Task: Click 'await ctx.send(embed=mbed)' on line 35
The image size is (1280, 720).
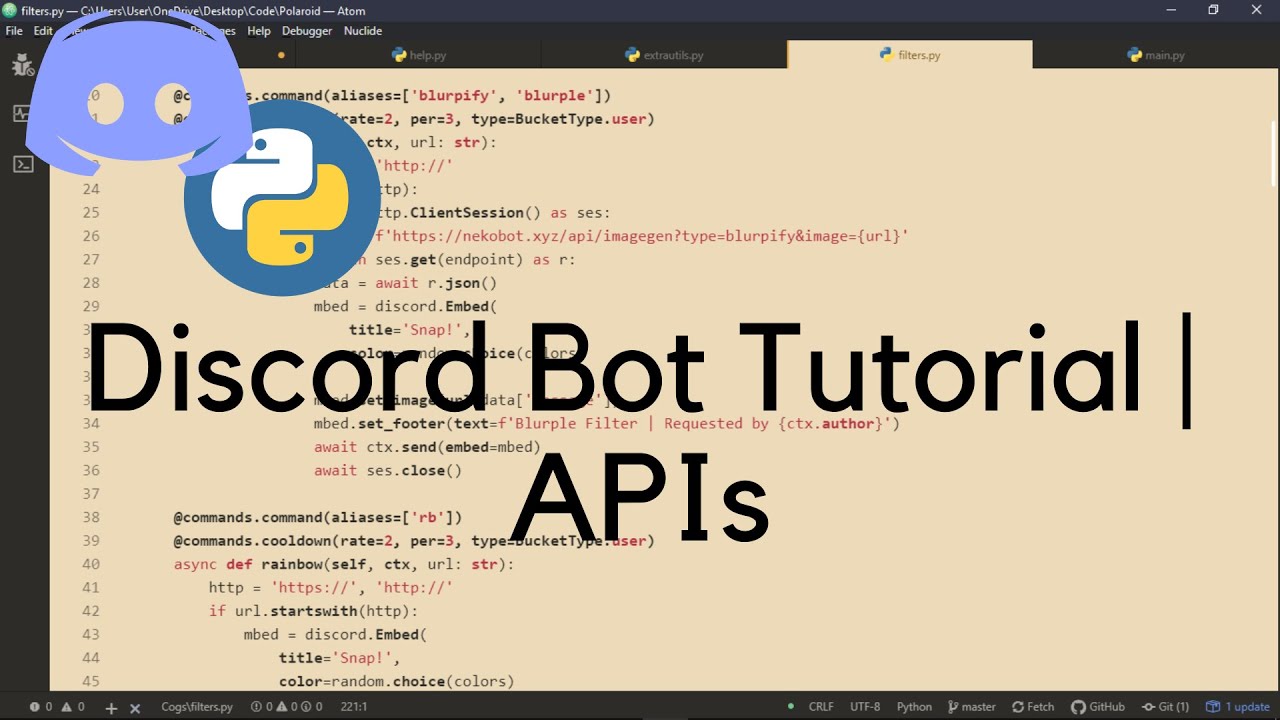Action: pos(427,447)
